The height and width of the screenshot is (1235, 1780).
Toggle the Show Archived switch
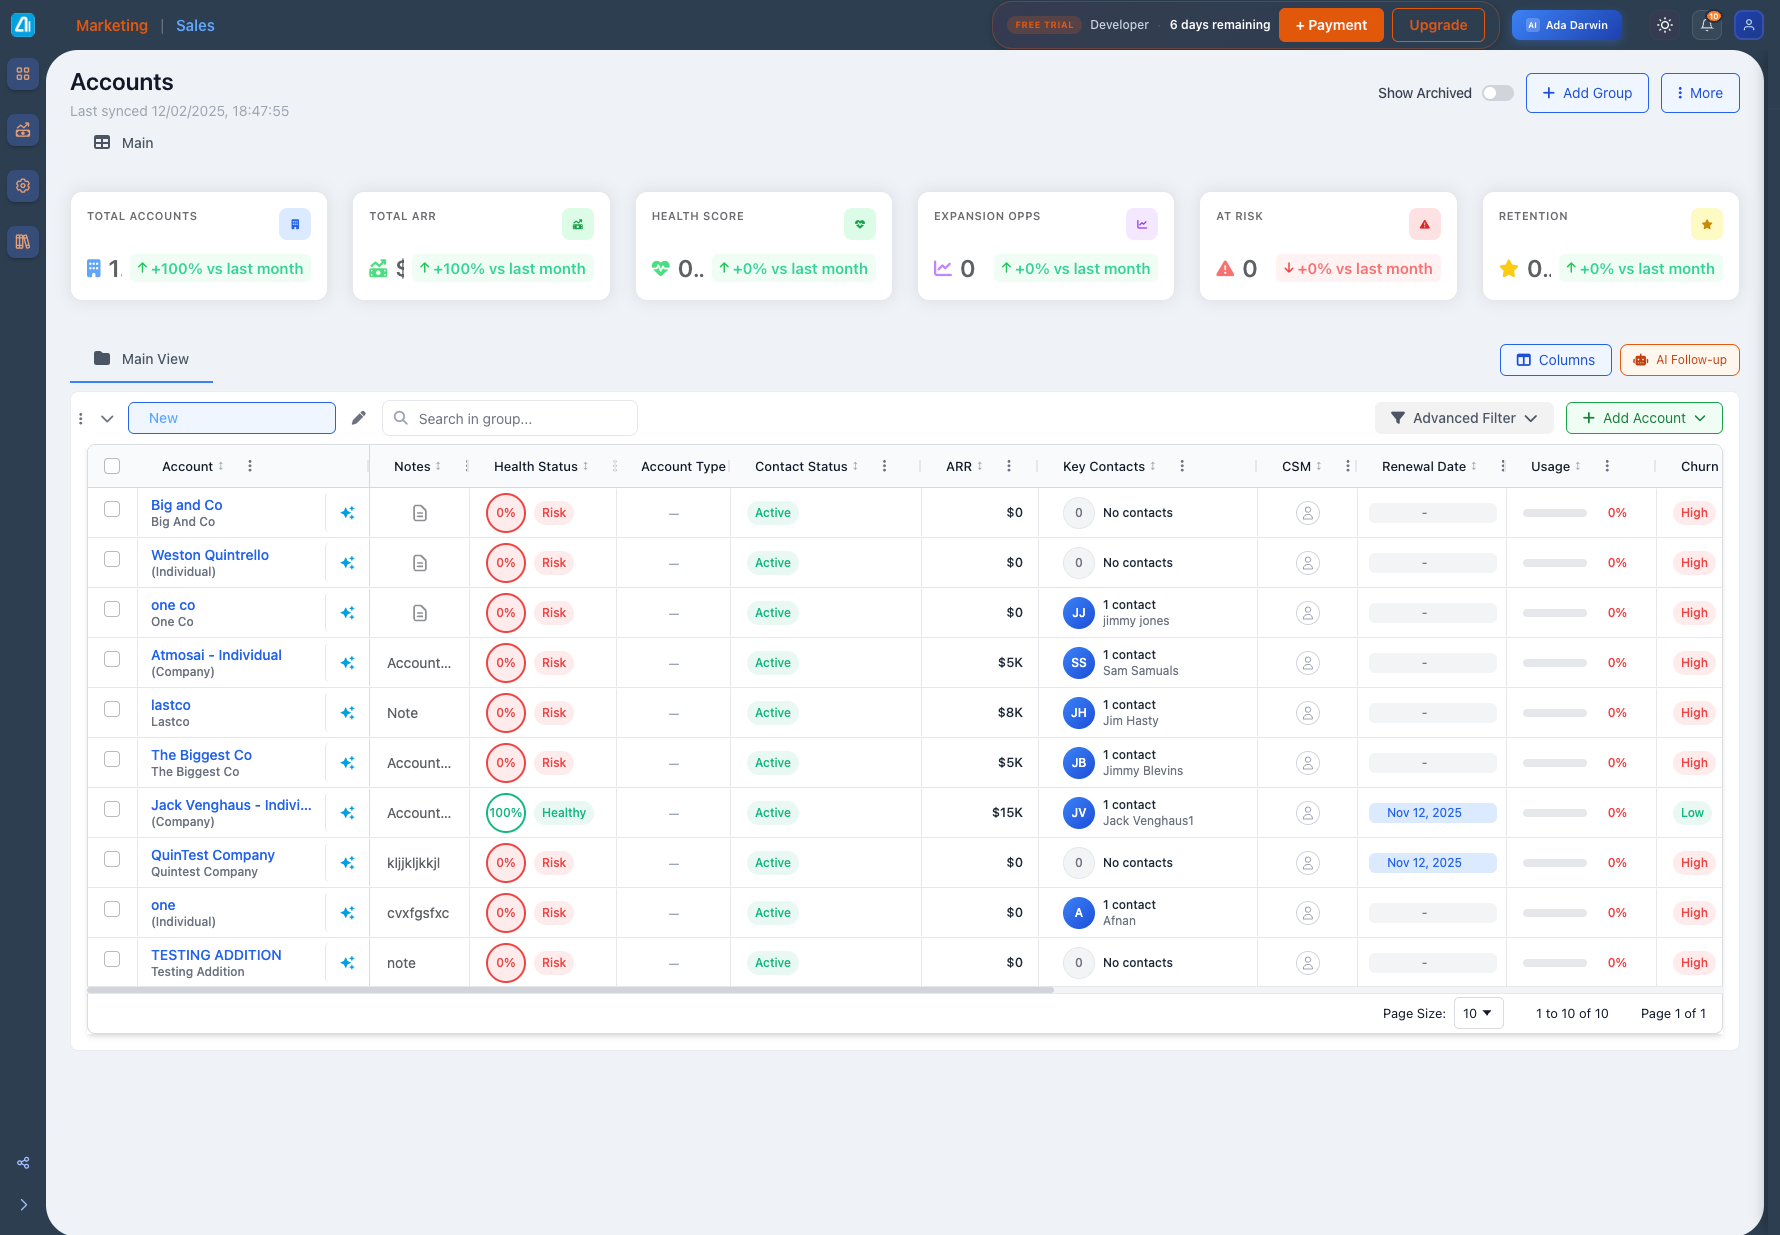point(1497,93)
